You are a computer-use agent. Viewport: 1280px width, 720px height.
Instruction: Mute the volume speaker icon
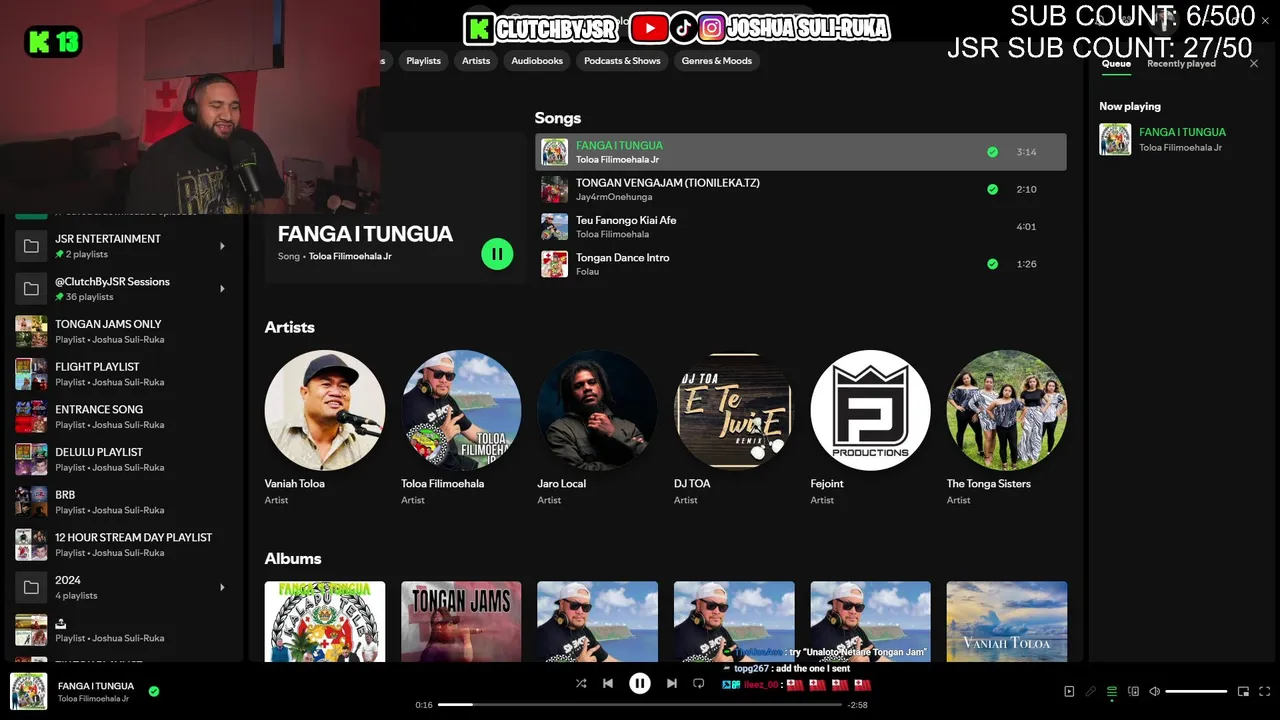click(1154, 691)
